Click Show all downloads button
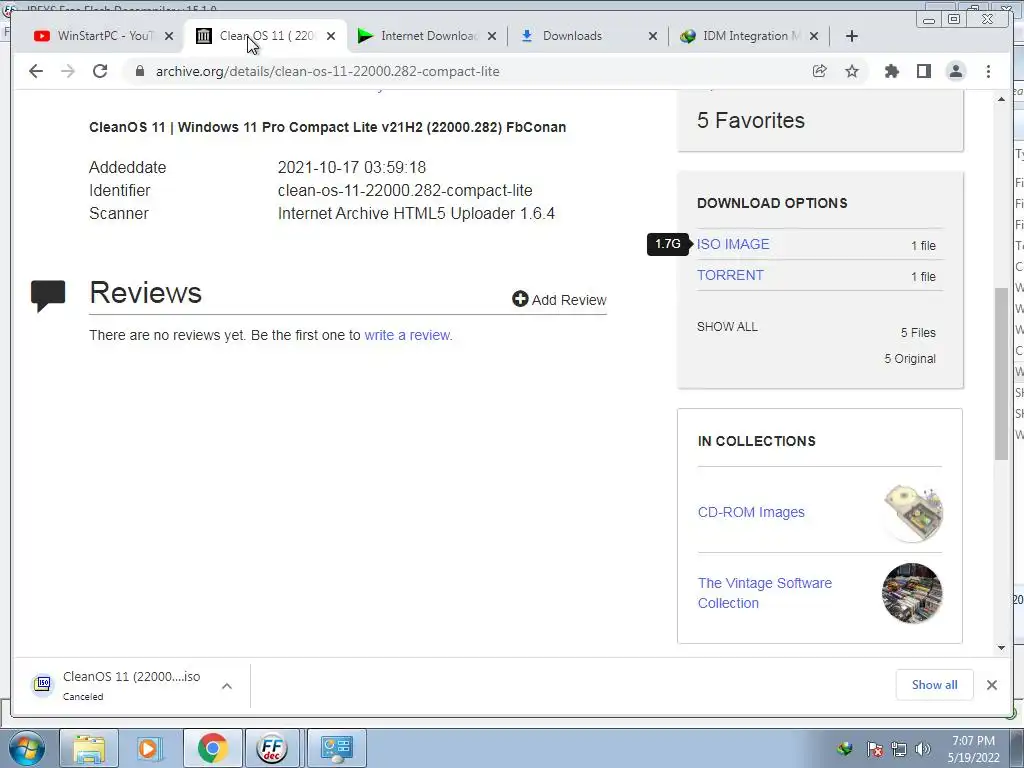This screenshot has width=1024, height=768. click(x=935, y=684)
